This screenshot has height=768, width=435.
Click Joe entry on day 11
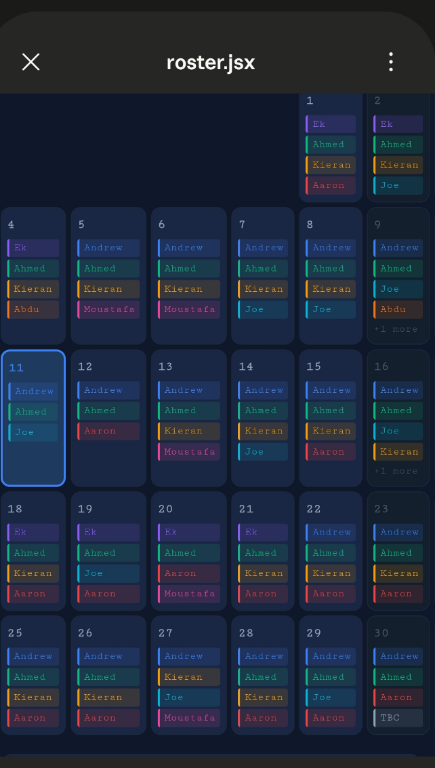[33, 432]
